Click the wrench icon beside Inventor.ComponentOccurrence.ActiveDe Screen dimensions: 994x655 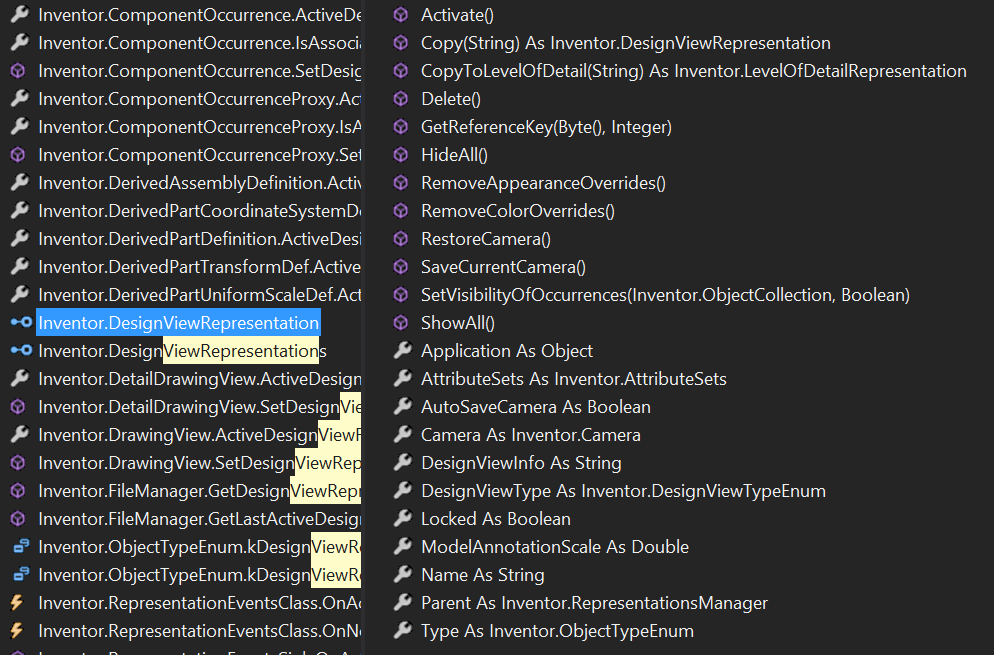point(20,14)
